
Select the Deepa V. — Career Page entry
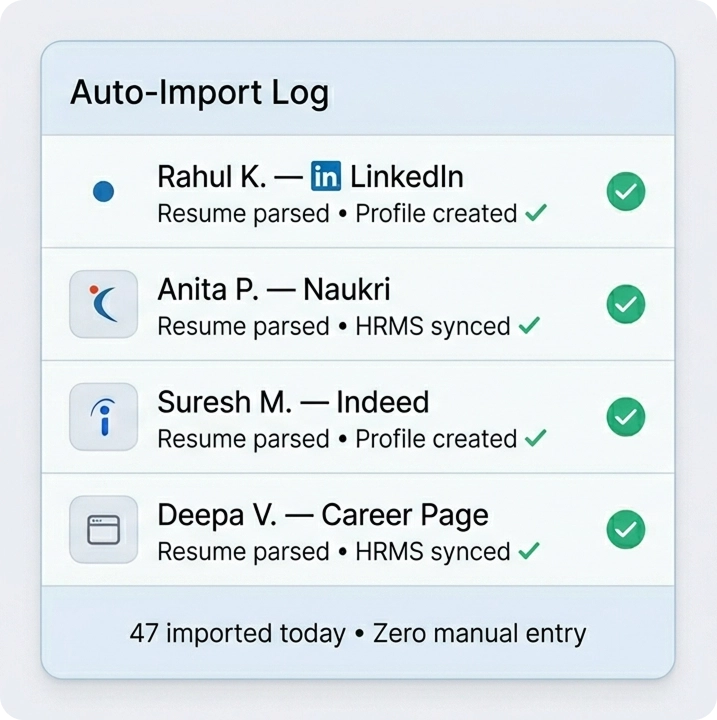coord(322,516)
